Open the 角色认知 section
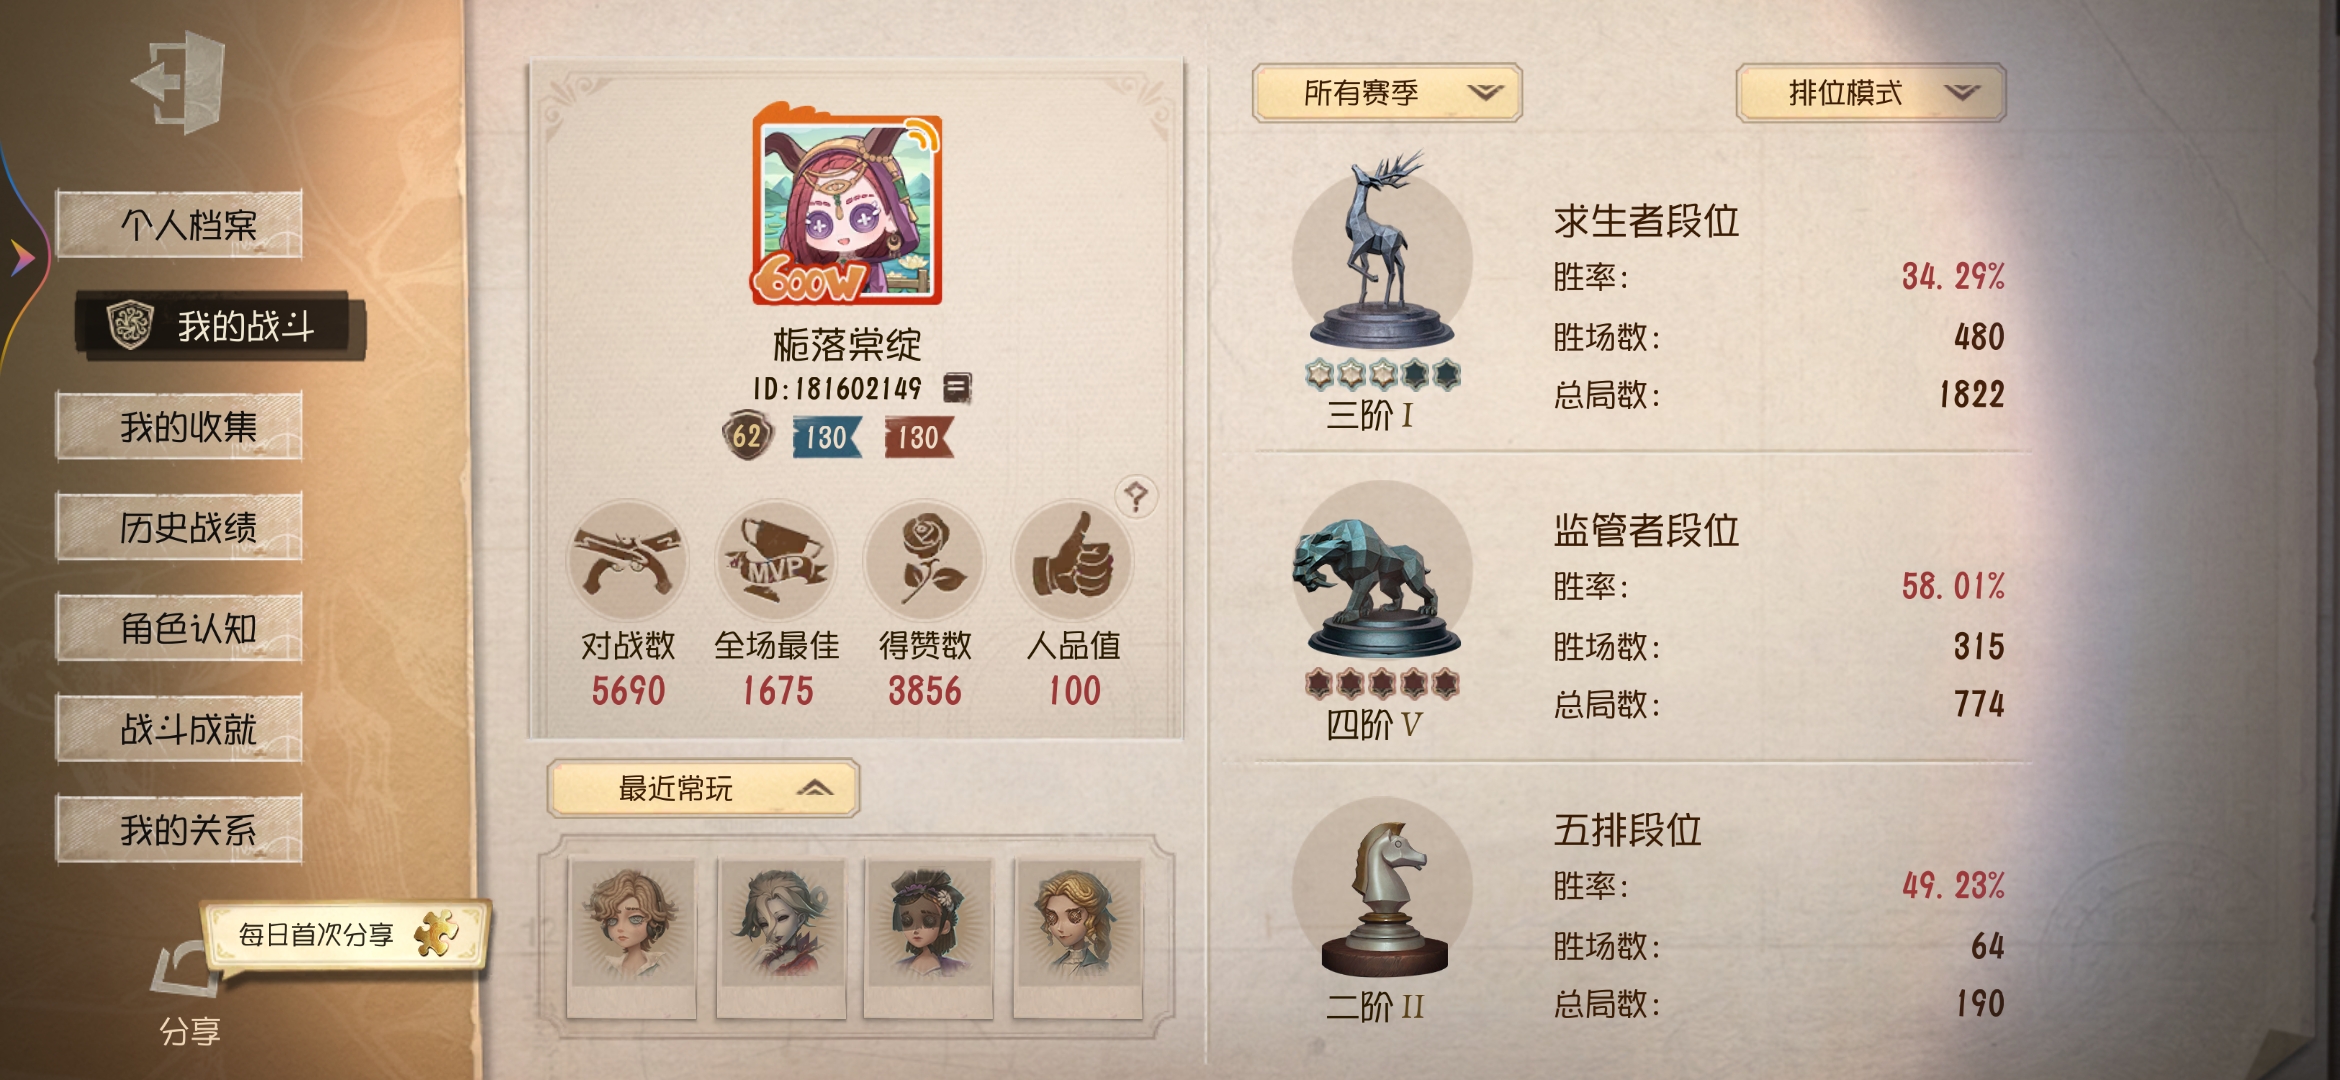Viewport: 2340px width, 1080px height. tap(180, 628)
